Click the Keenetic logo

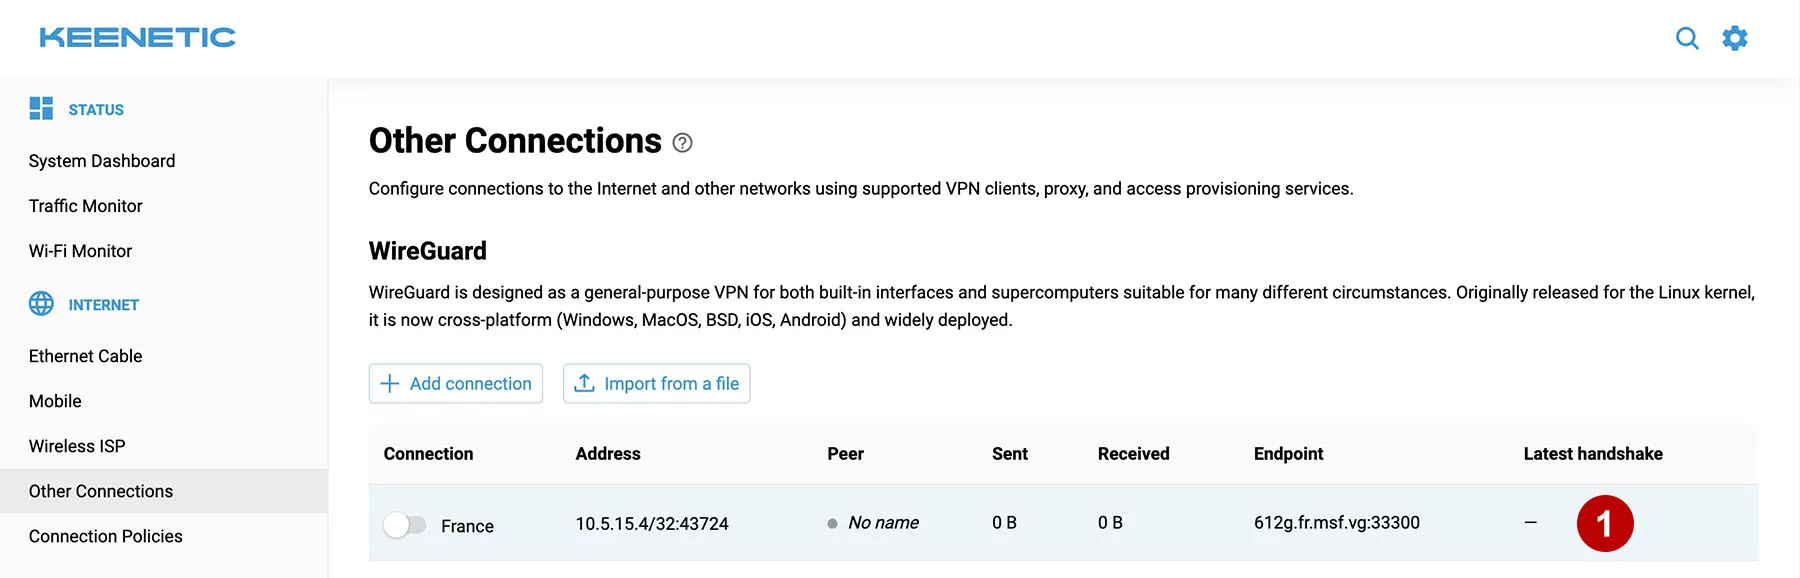coord(135,37)
